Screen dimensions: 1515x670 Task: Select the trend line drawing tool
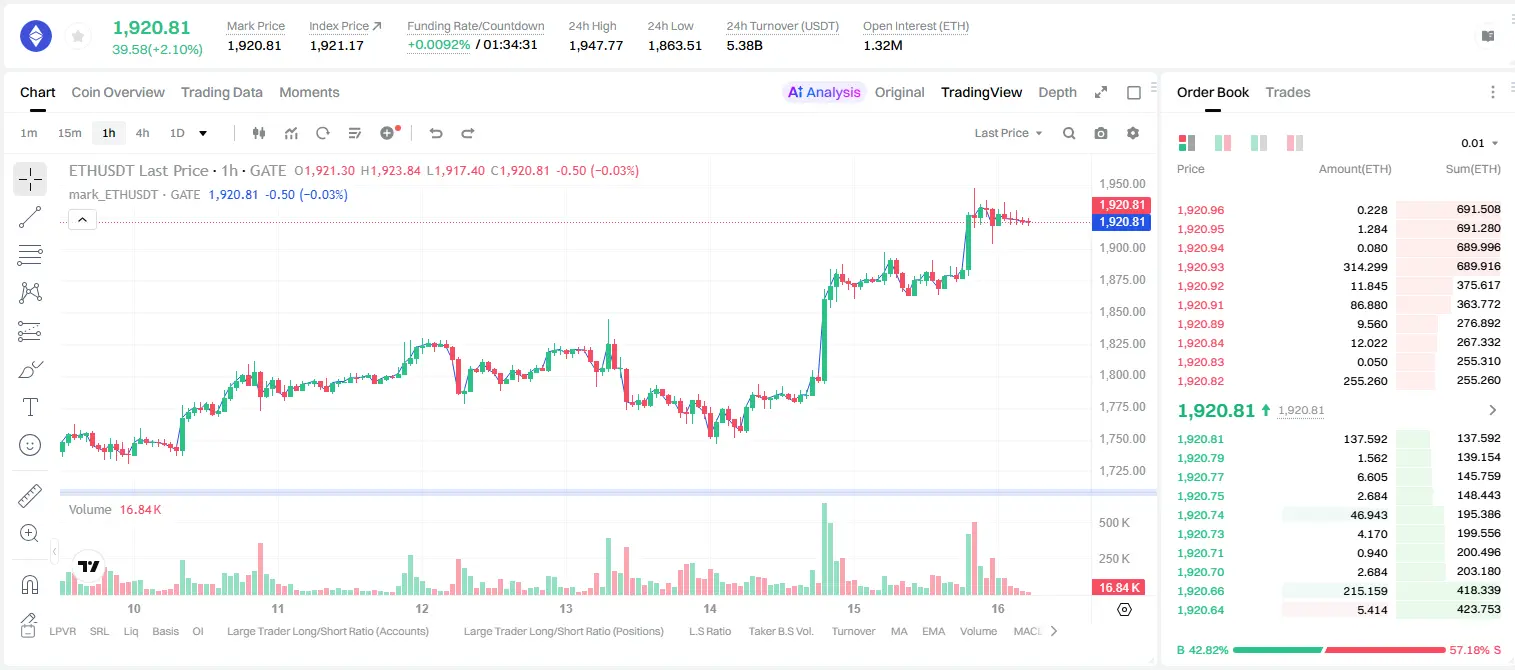(30, 217)
